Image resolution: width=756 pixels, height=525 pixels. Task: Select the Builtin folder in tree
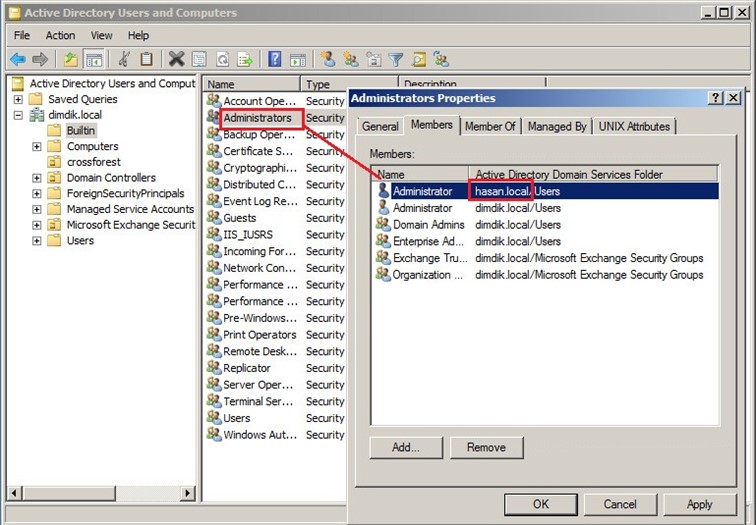(81, 131)
